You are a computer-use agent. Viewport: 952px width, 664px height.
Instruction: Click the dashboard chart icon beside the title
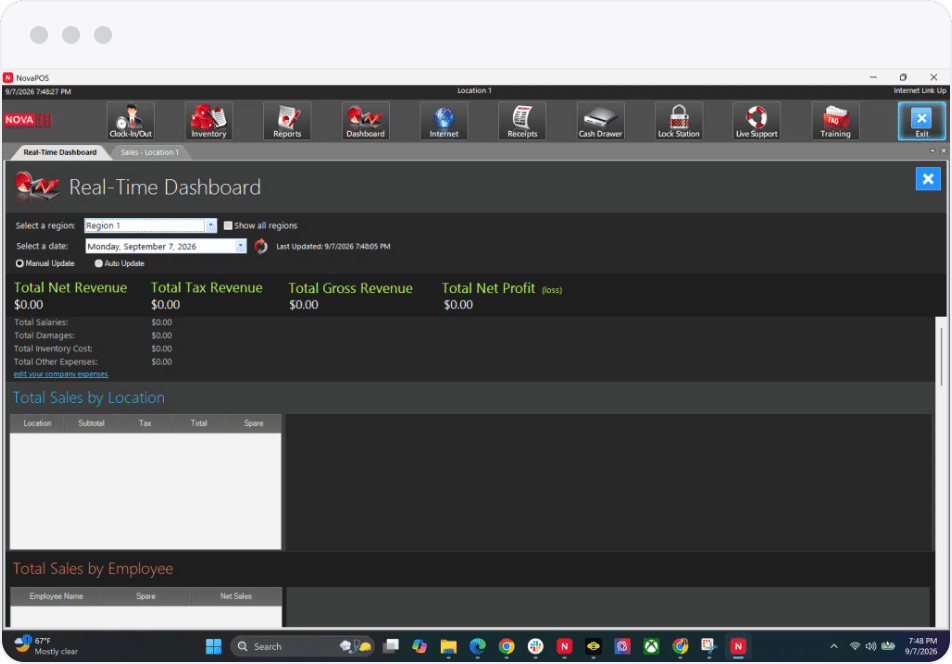[x=36, y=186]
